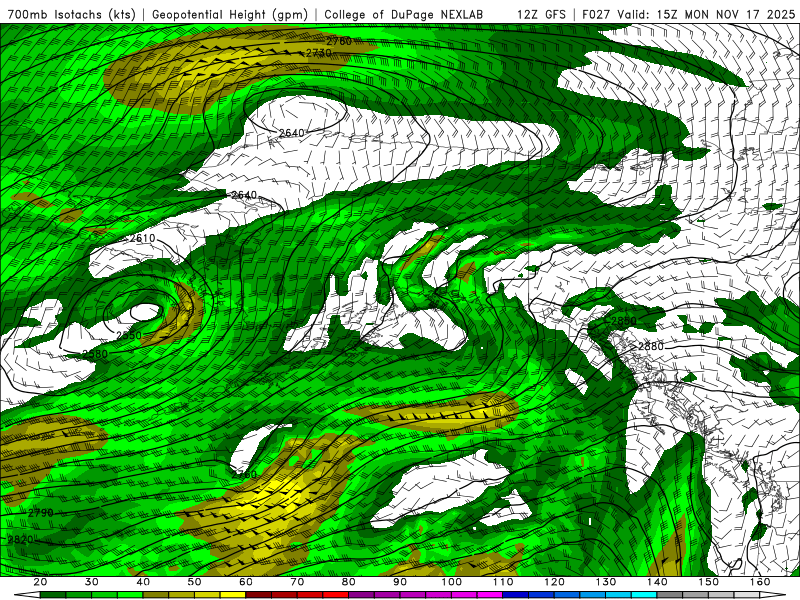This screenshot has height=600, width=800.
Task: Click the 'Valid: 15Z MON NOV 17 2025' text
Action: pyautogui.click(x=706, y=14)
